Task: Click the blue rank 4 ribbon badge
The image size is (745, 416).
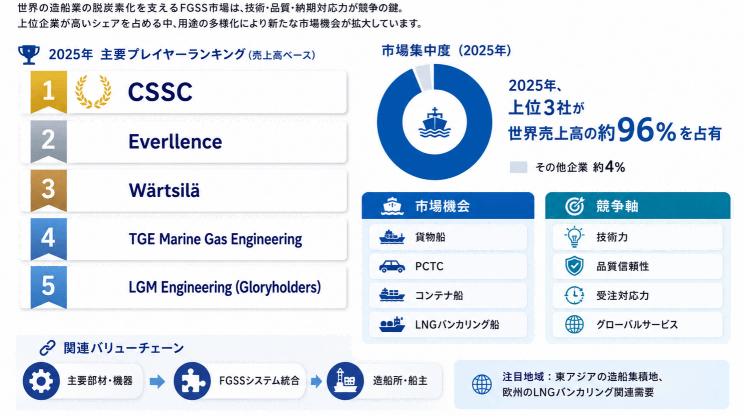Action: pos(48,239)
